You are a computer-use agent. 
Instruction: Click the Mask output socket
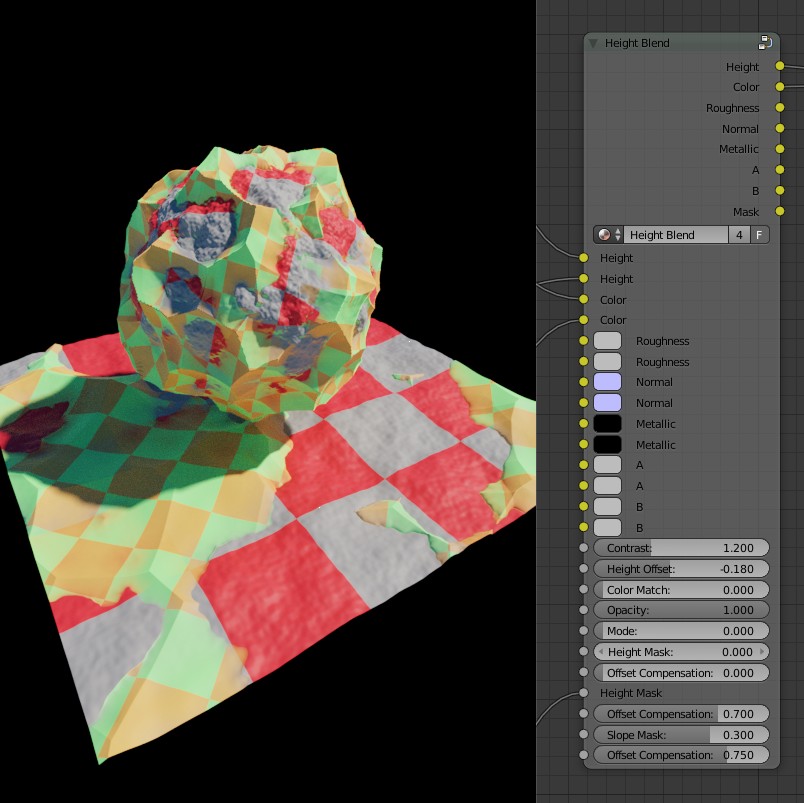[x=782, y=212]
